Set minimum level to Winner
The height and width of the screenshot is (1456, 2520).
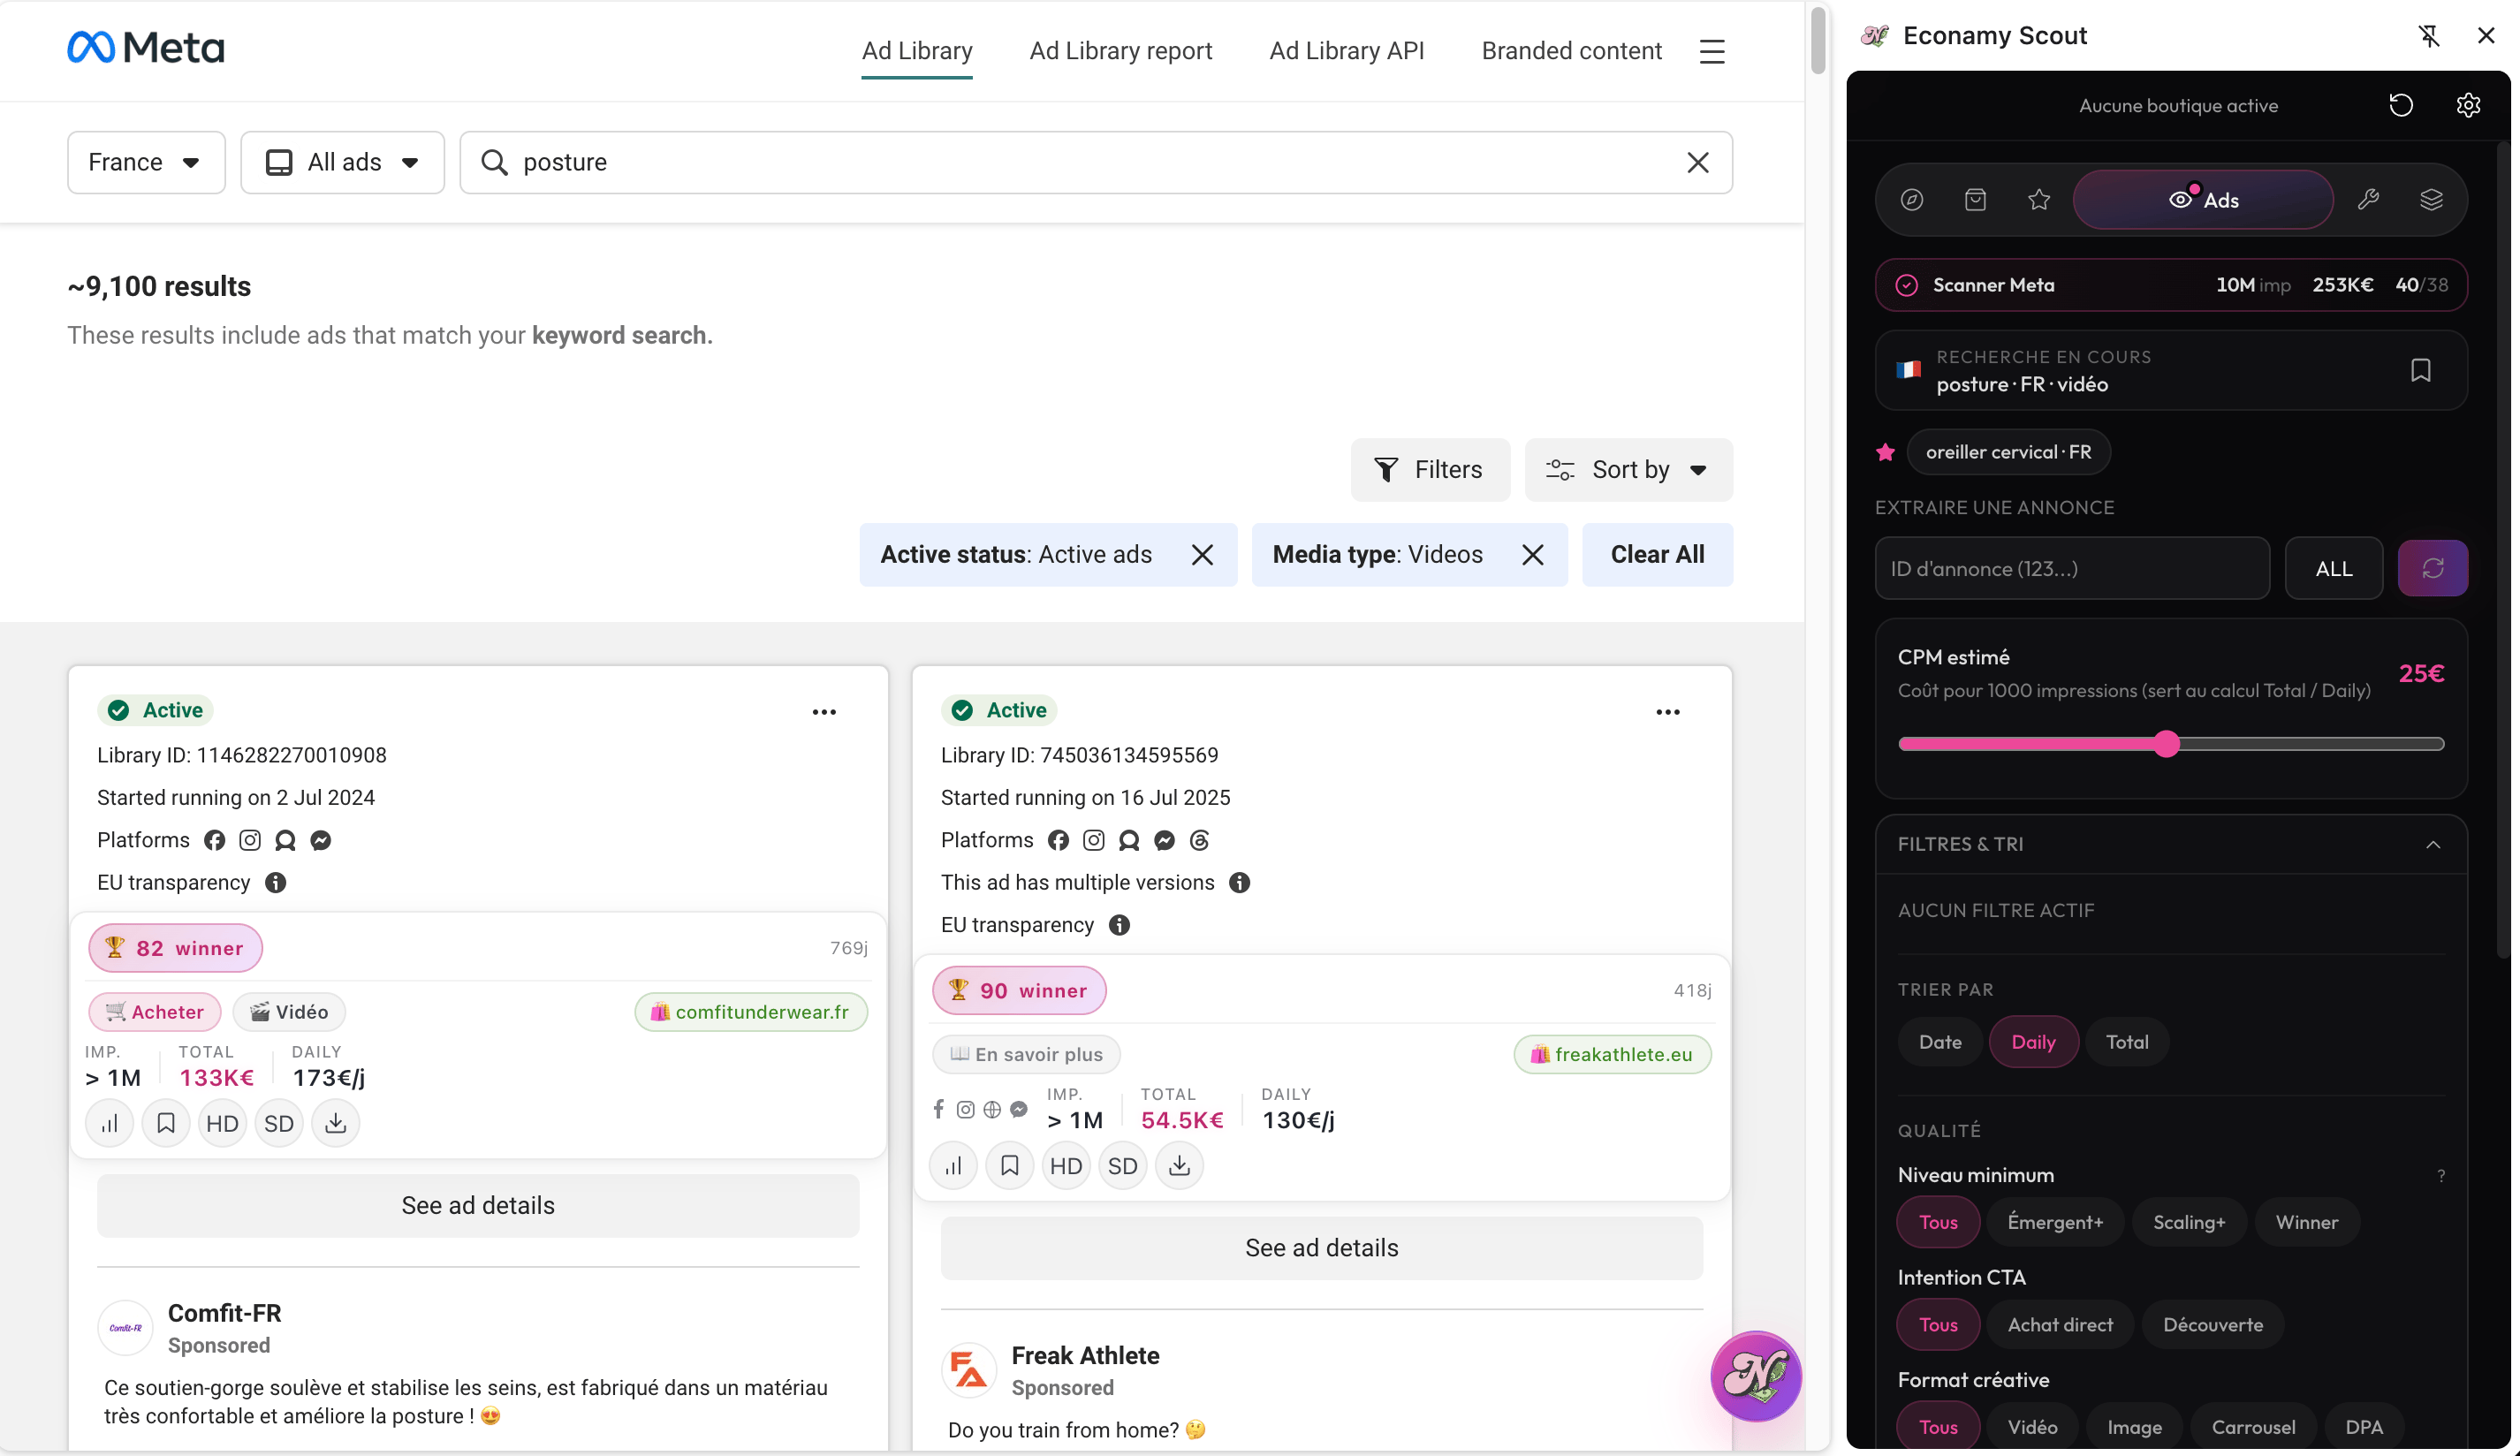point(2307,1223)
